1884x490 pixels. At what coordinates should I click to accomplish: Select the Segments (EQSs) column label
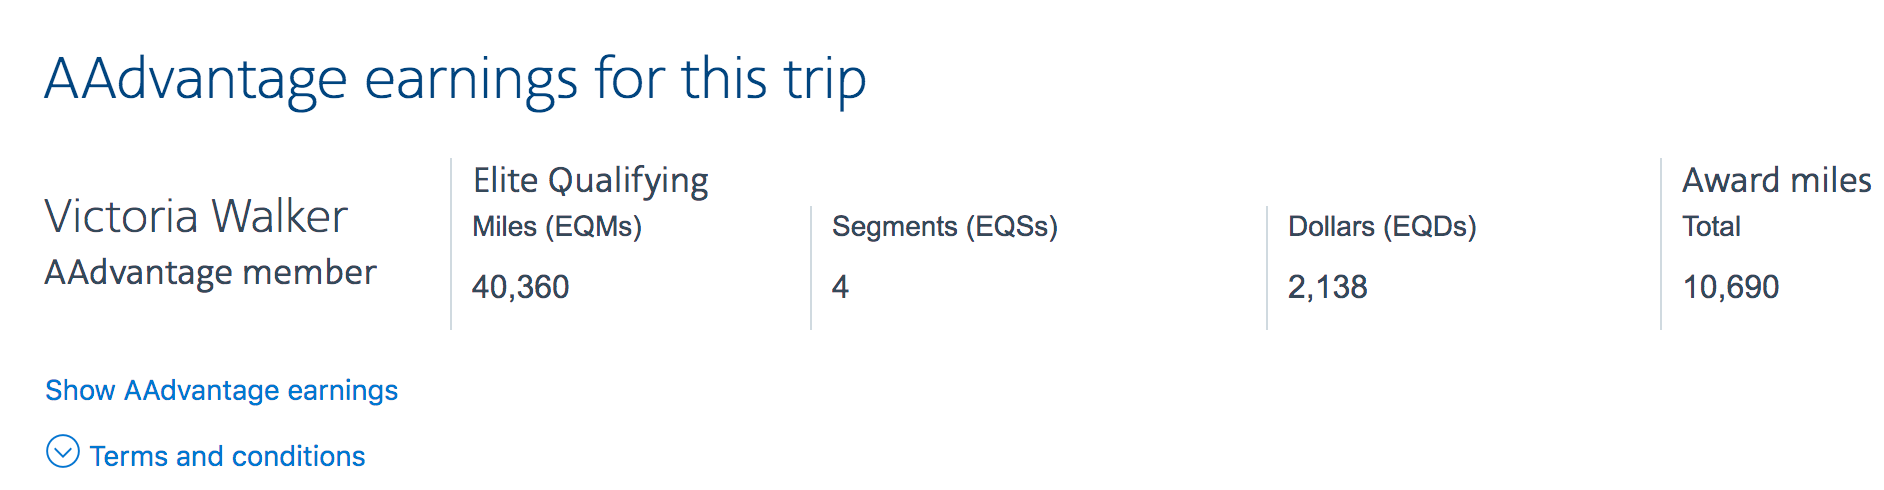pos(944,227)
